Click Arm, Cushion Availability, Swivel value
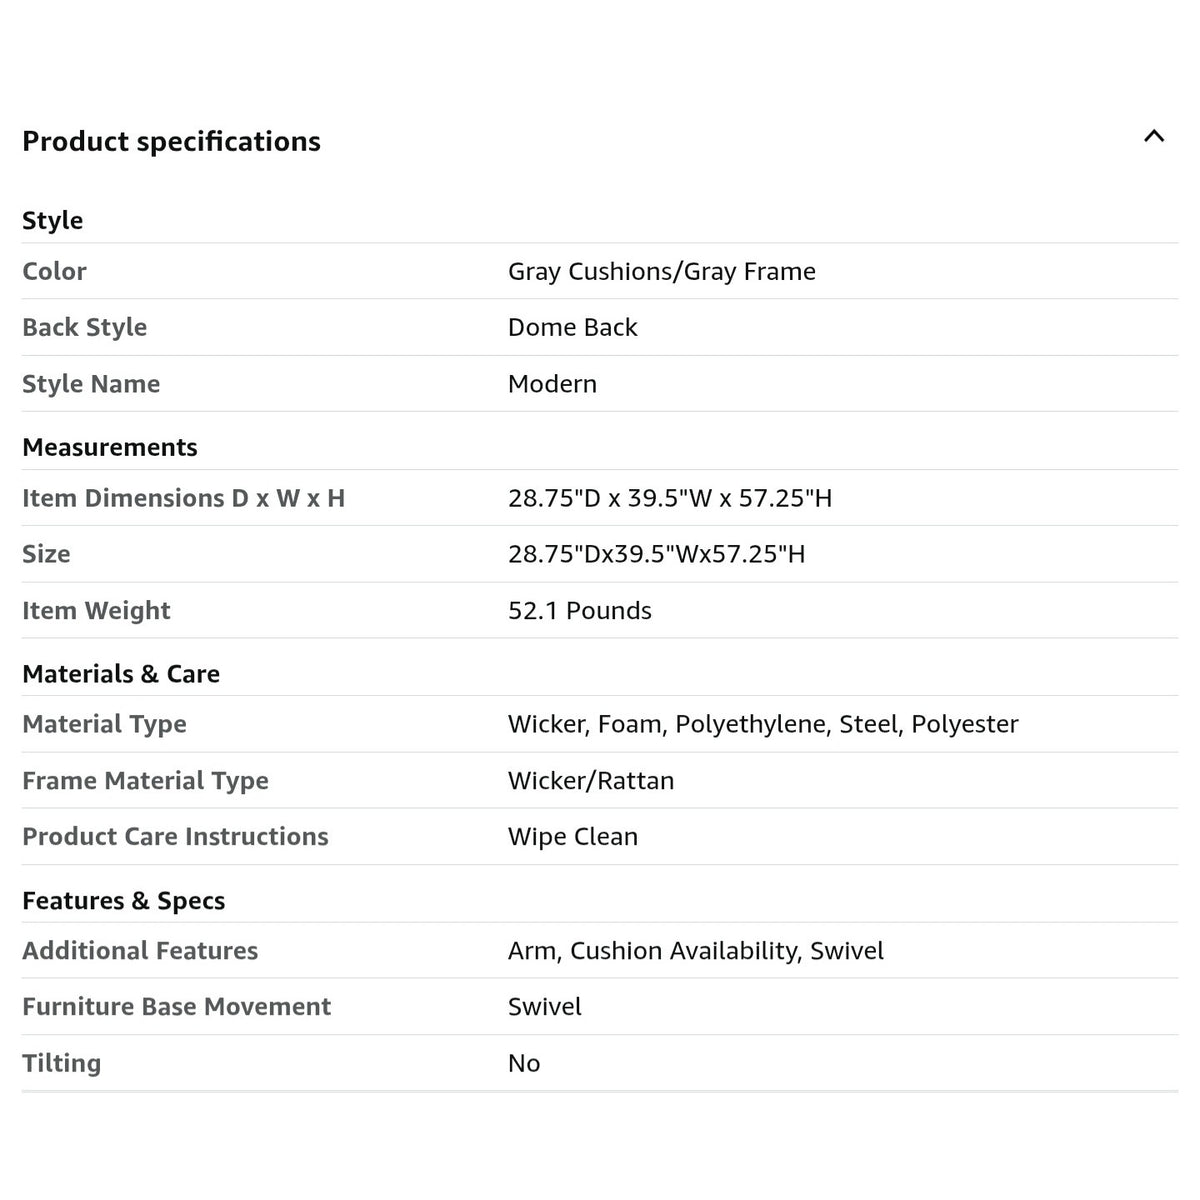1200x1200 pixels. (x=695, y=951)
